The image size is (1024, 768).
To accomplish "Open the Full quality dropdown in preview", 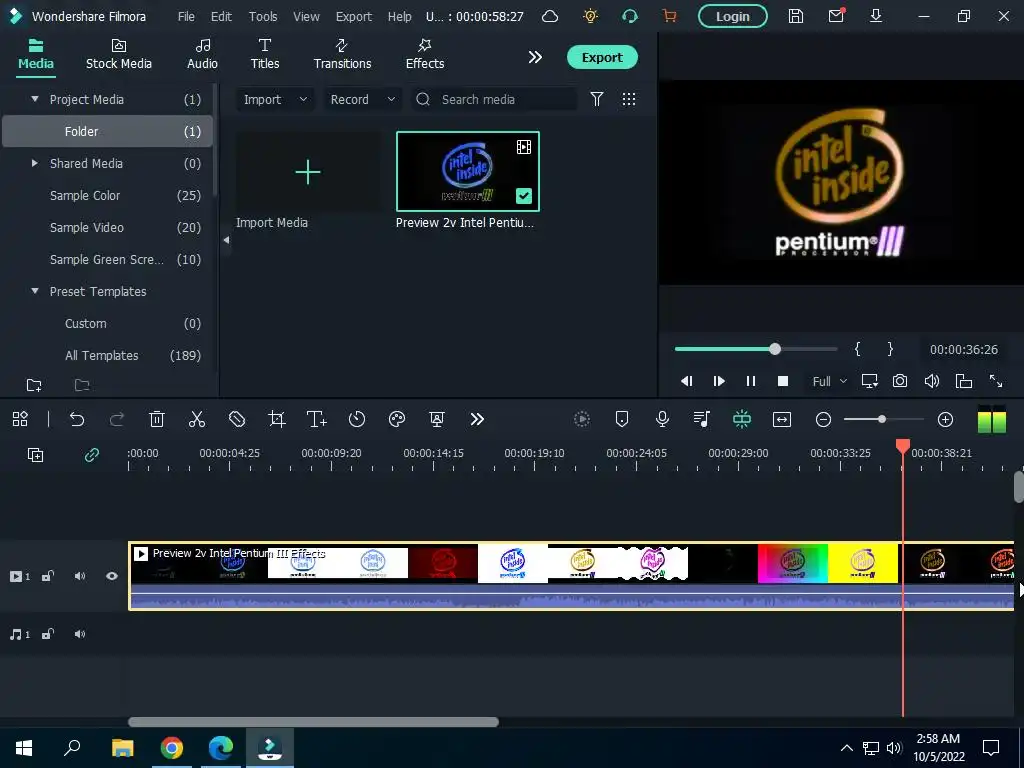I will pos(829,381).
